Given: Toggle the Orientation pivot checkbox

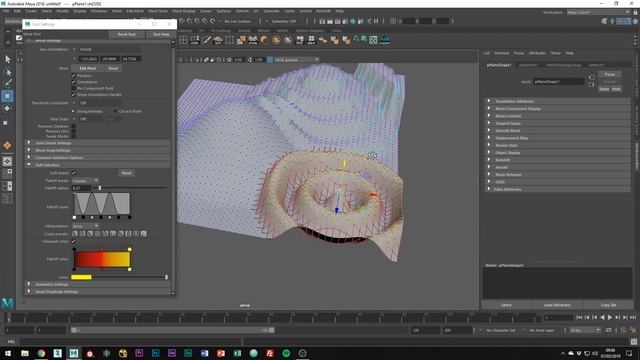Looking at the screenshot, I should [74, 82].
